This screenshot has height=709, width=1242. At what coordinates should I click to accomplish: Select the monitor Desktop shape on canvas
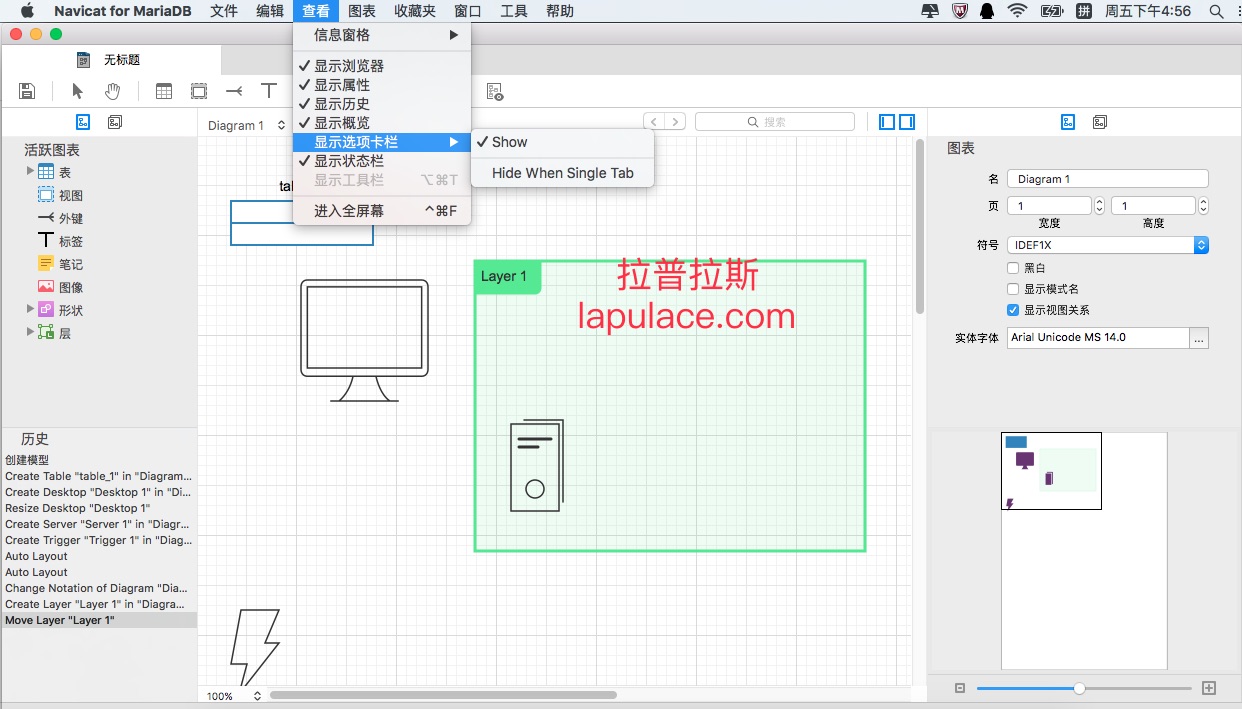(364, 340)
